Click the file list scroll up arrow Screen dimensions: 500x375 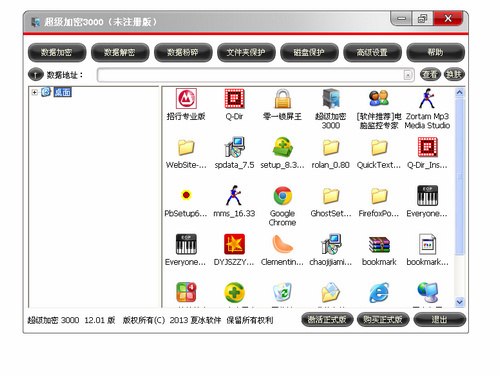[460, 92]
